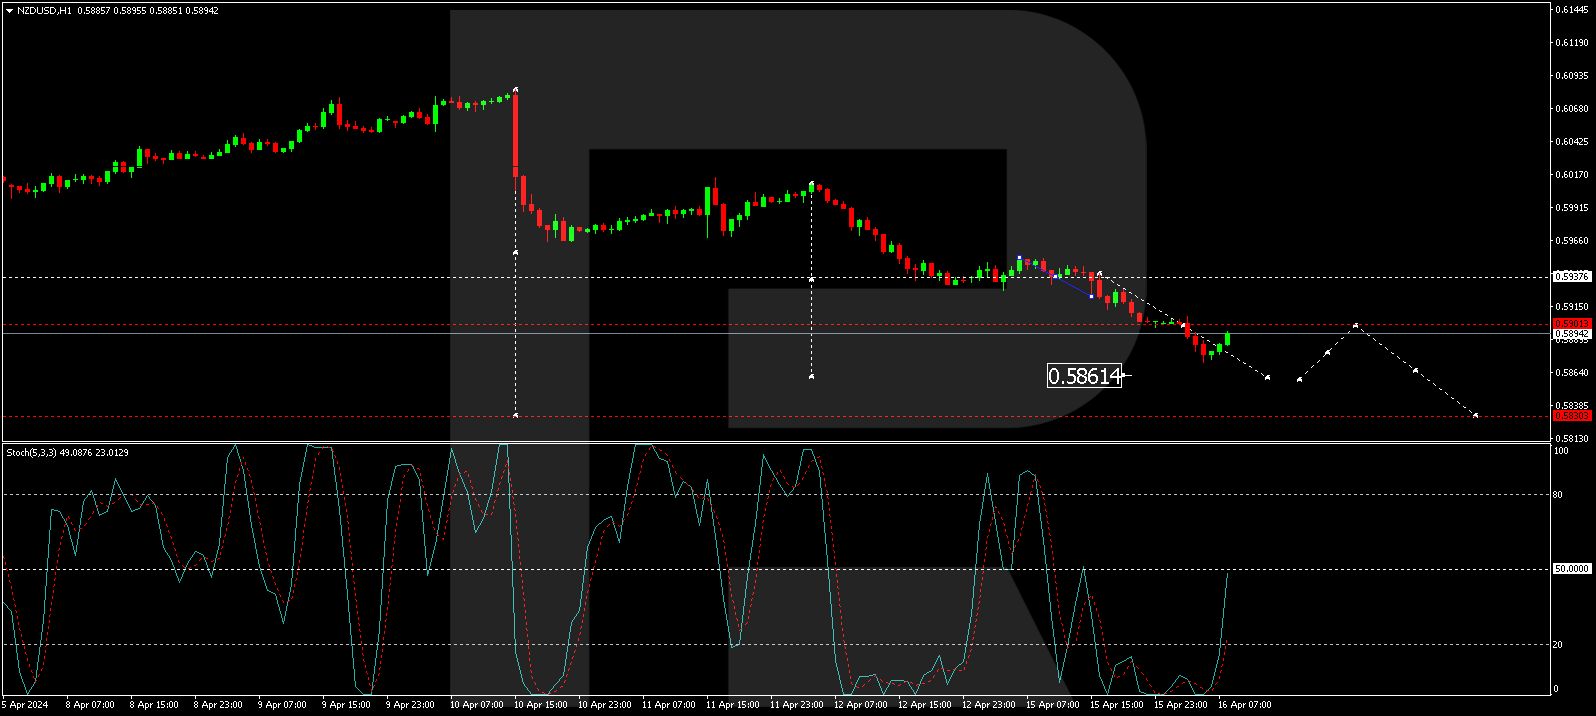The width and height of the screenshot is (1596, 716).
Task: Click the 16 Apr 07:00 time label
Action: click(x=1244, y=705)
